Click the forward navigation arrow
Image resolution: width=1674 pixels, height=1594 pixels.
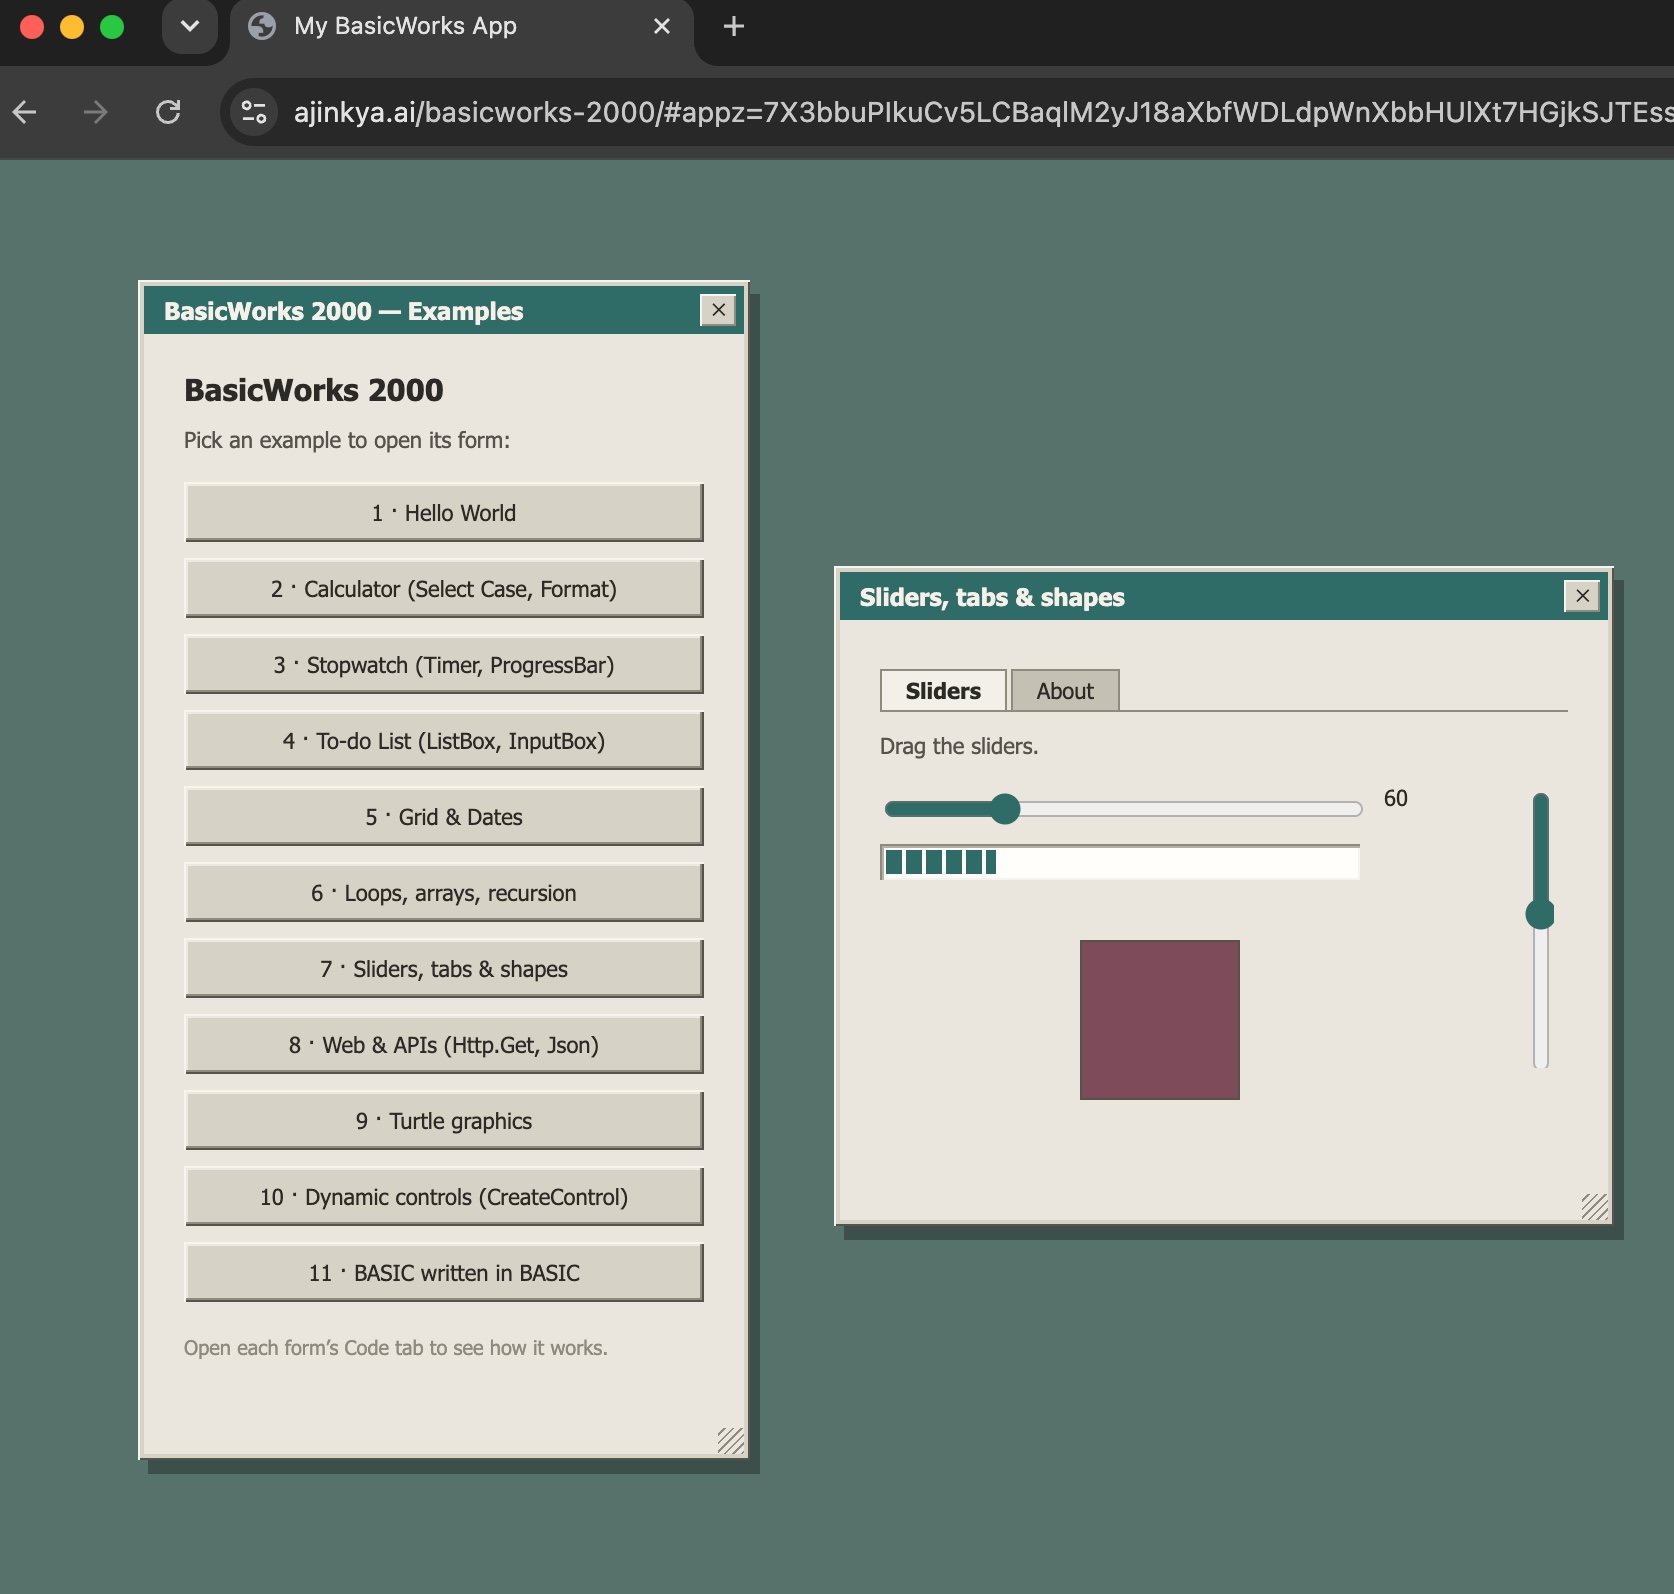coord(96,112)
